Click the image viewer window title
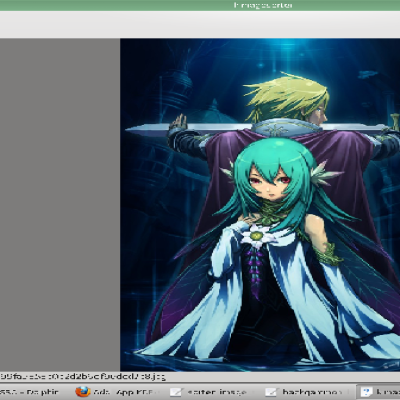The width and height of the screenshot is (400, 400). coord(263,5)
